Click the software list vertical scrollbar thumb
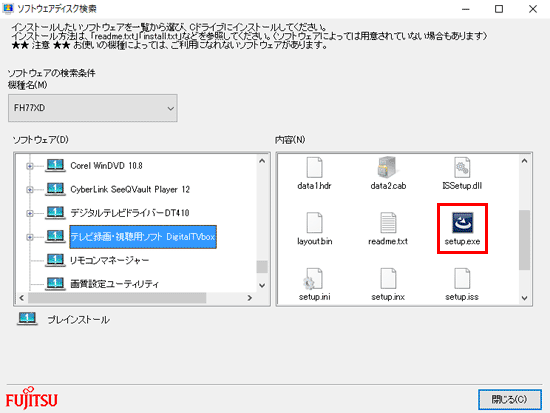Viewport: 550px width, 413px height. (x=262, y=267)
